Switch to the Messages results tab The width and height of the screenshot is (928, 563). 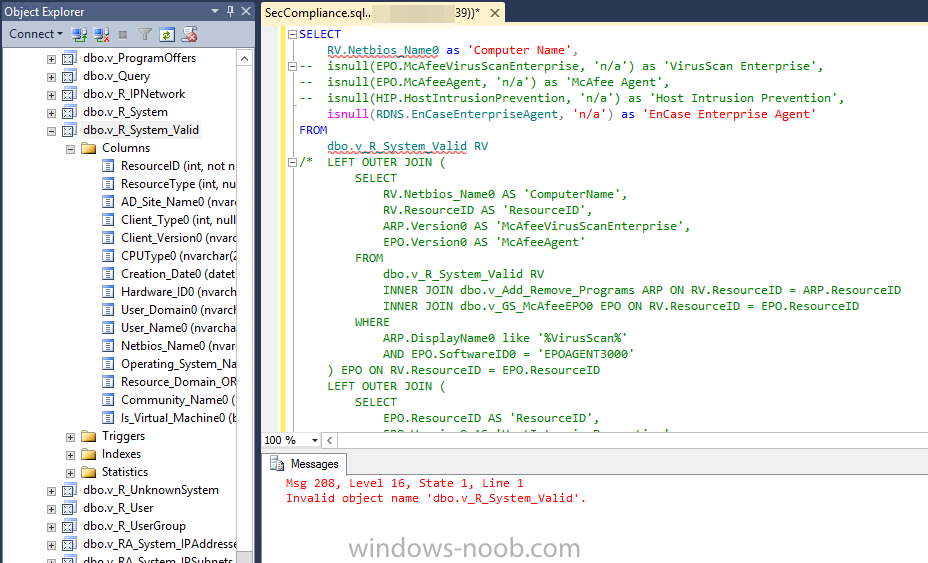coord(305,464)
